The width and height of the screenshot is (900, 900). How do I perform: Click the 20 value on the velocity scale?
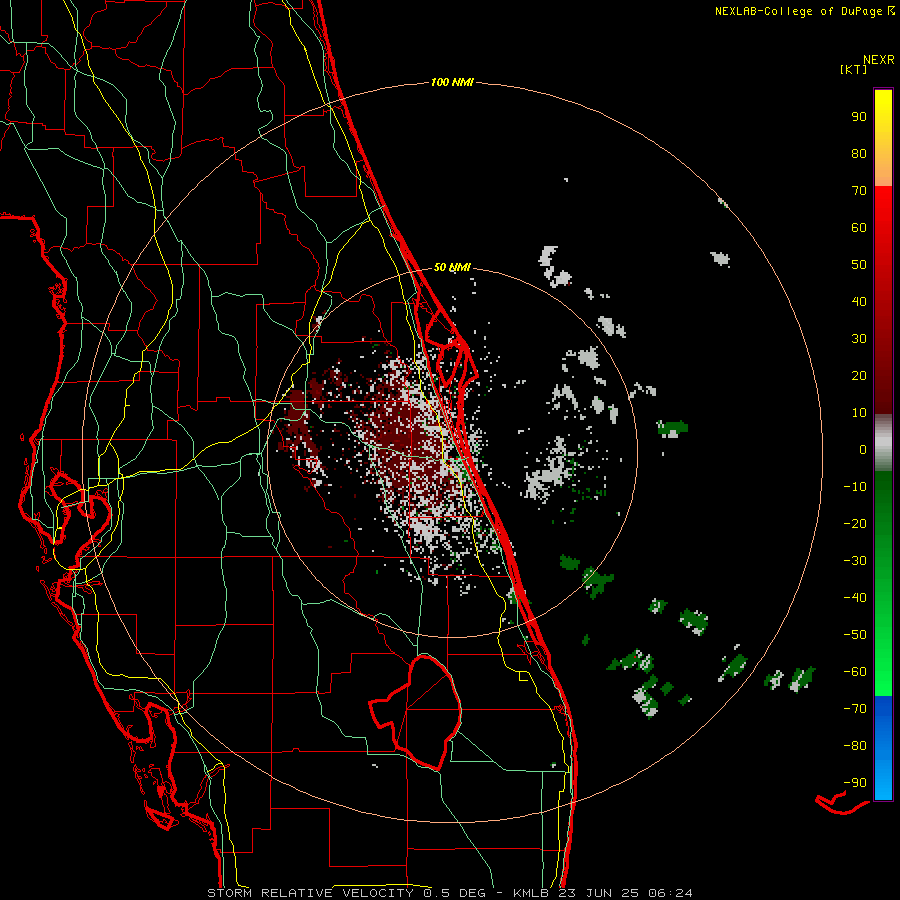coord(859,376)
